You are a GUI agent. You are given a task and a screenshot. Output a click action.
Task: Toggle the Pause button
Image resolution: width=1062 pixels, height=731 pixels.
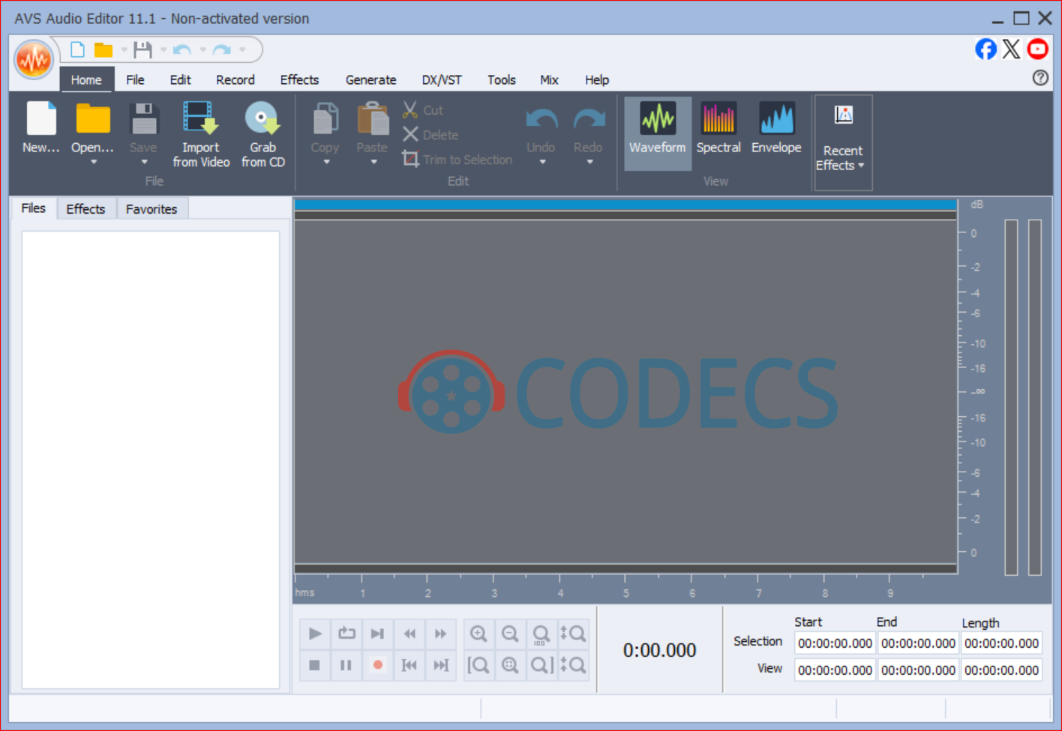[x=346, y=665]
